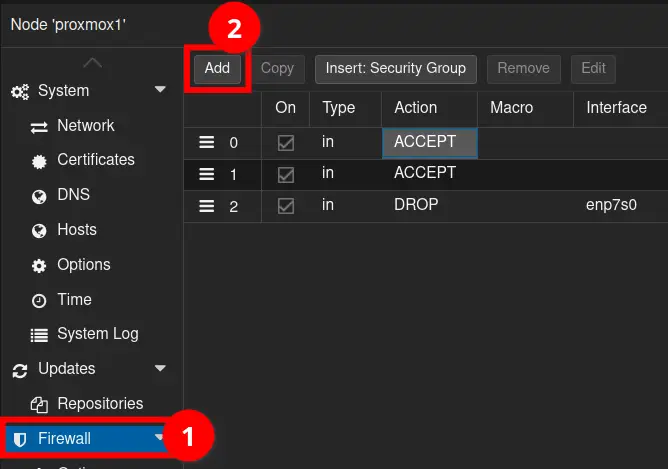
Task: Click the Network arrows icon
Action: coord(39,127)
